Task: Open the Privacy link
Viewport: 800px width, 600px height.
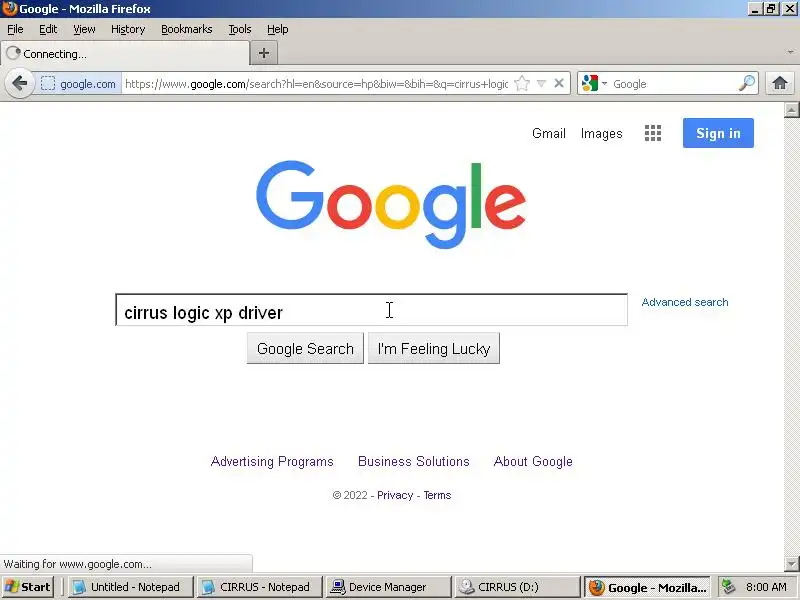Action: tap(395, 495)
